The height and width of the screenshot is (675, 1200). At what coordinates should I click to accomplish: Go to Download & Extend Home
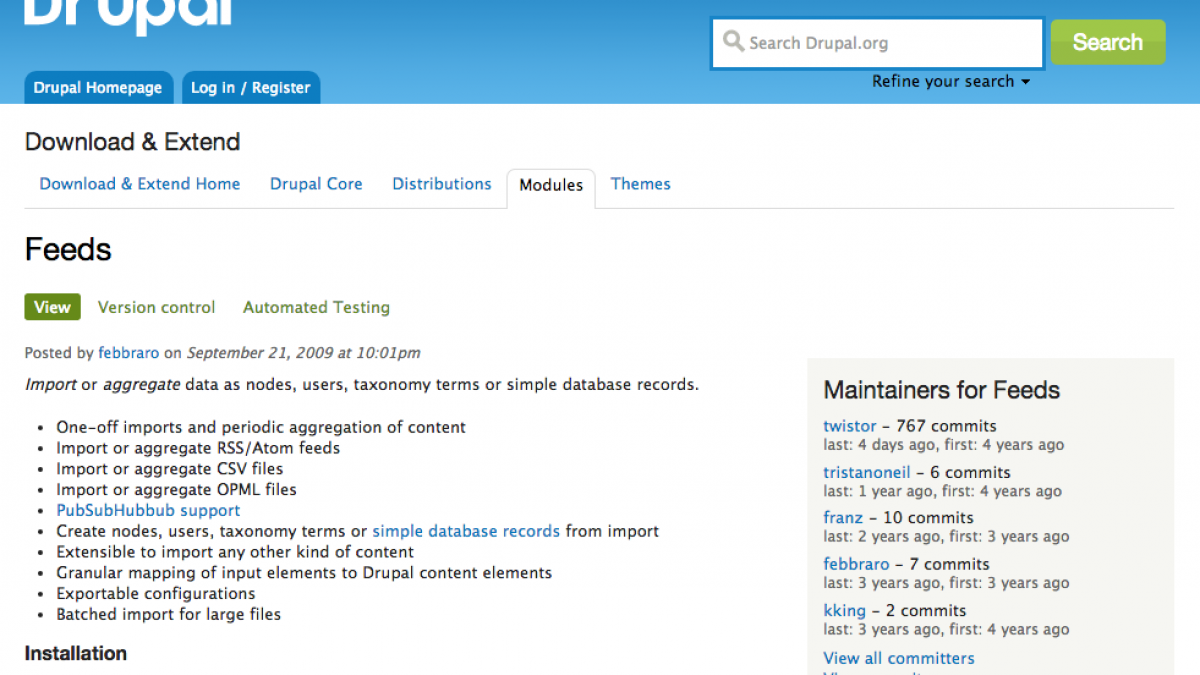point(140,184)
